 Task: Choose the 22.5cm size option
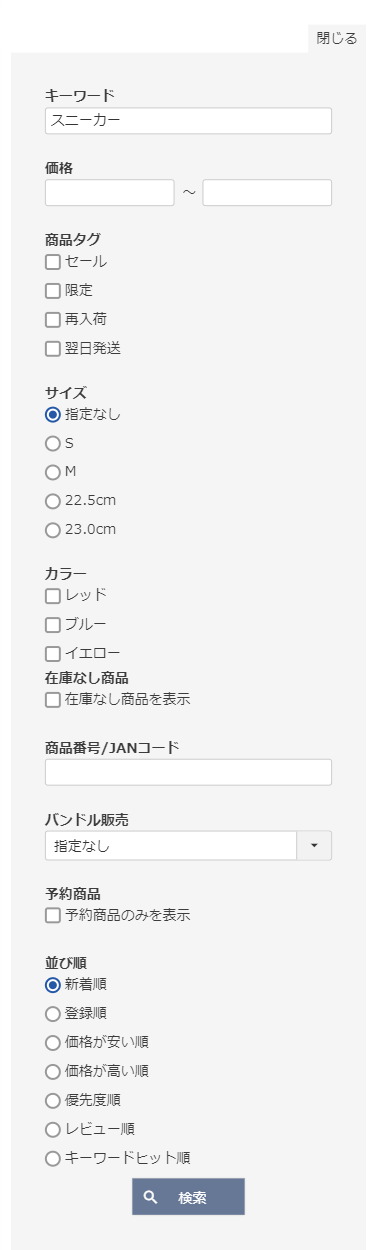pos(53,501)
